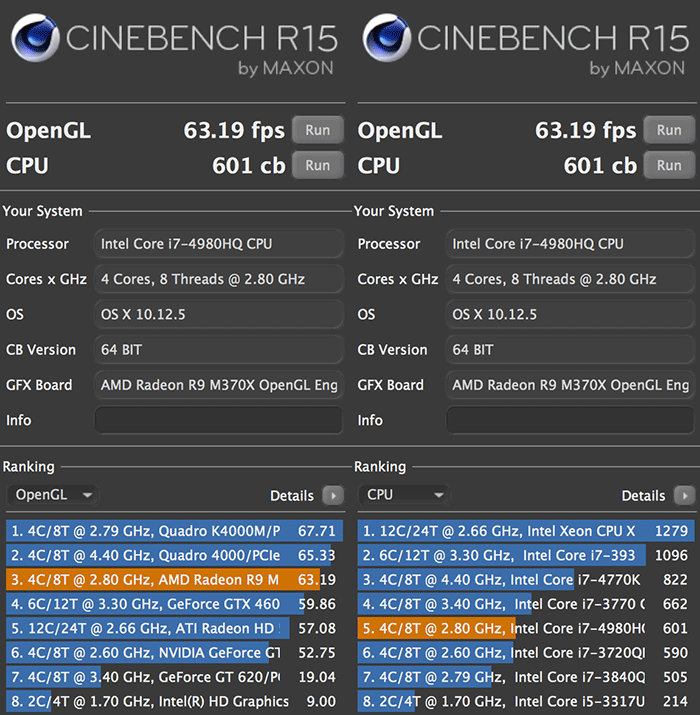This screenshot has width=700, height=715.
Task: Click Details arrow in CPU ranking panel
Action: tap(684, 496)
